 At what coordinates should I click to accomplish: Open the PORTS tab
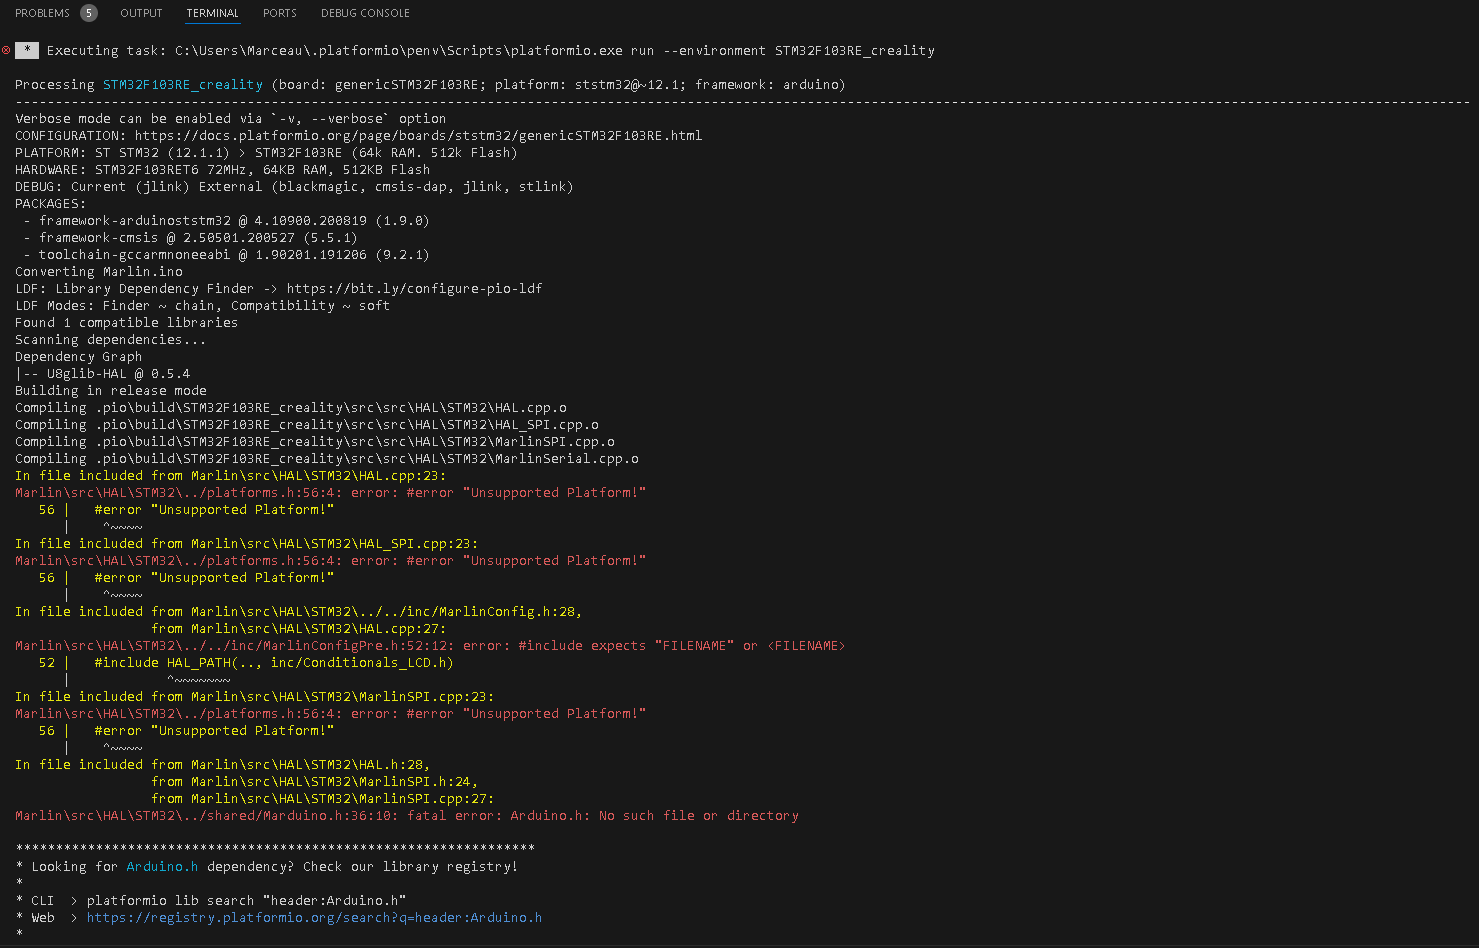click(280, 13)
